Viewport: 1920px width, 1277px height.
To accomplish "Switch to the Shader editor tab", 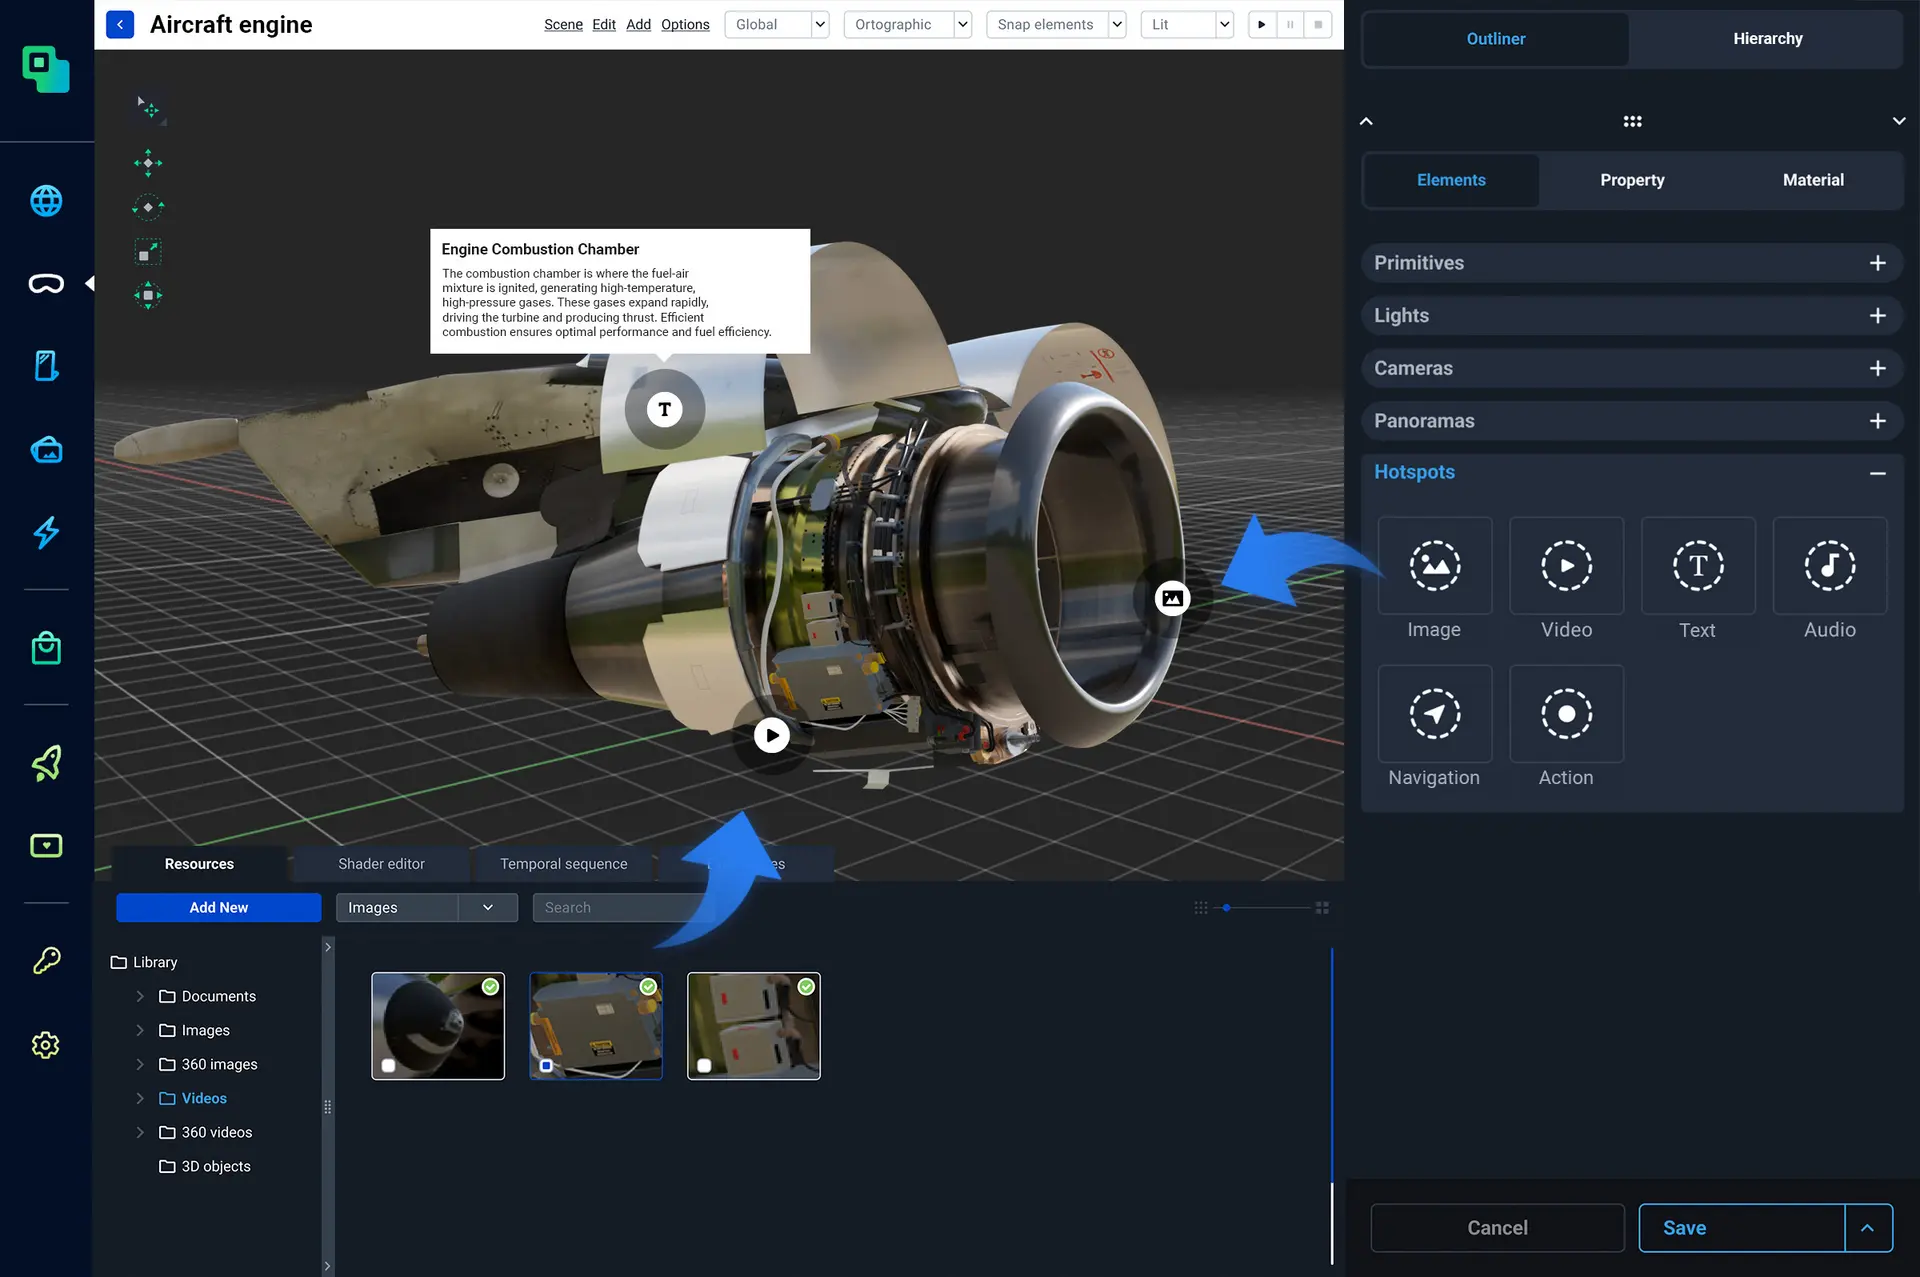I will click(x=380, y=863).
